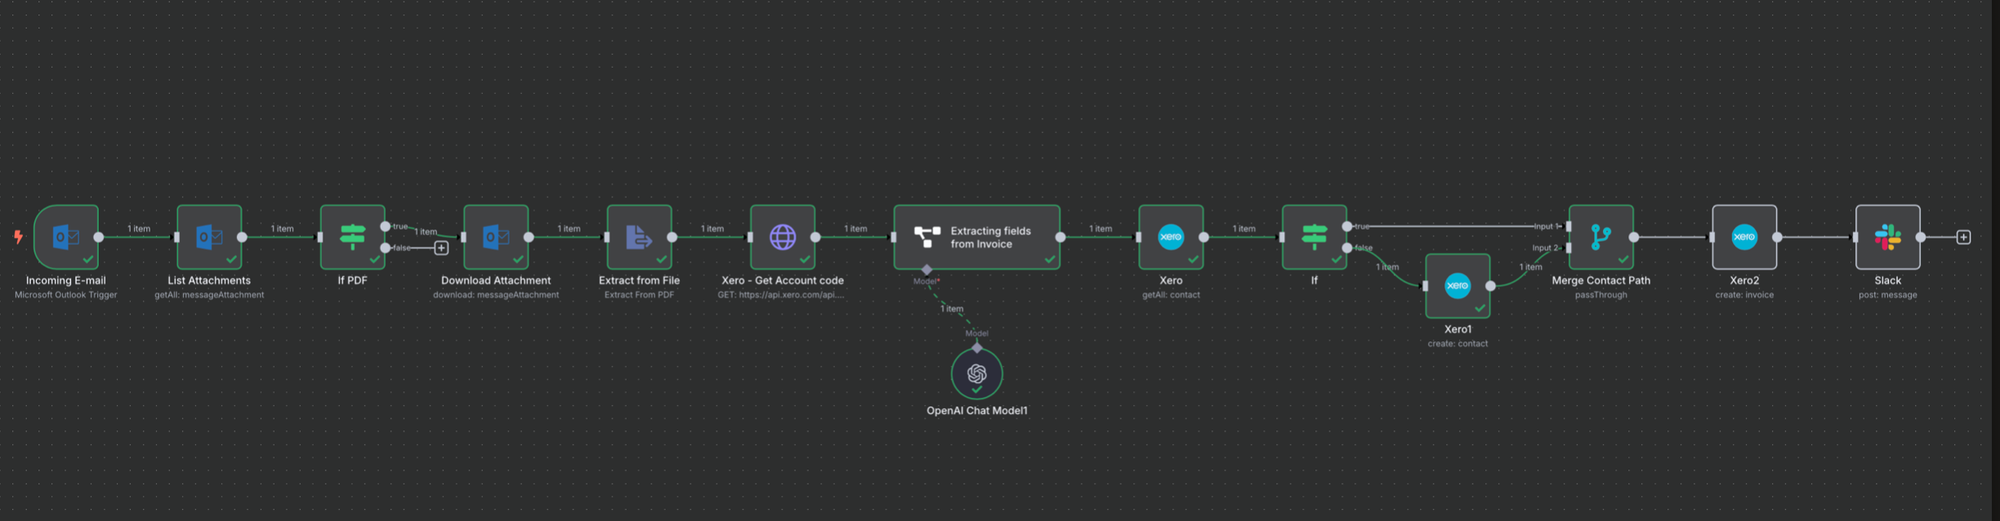Add node after If PDF false output

[x=441, y=248]
